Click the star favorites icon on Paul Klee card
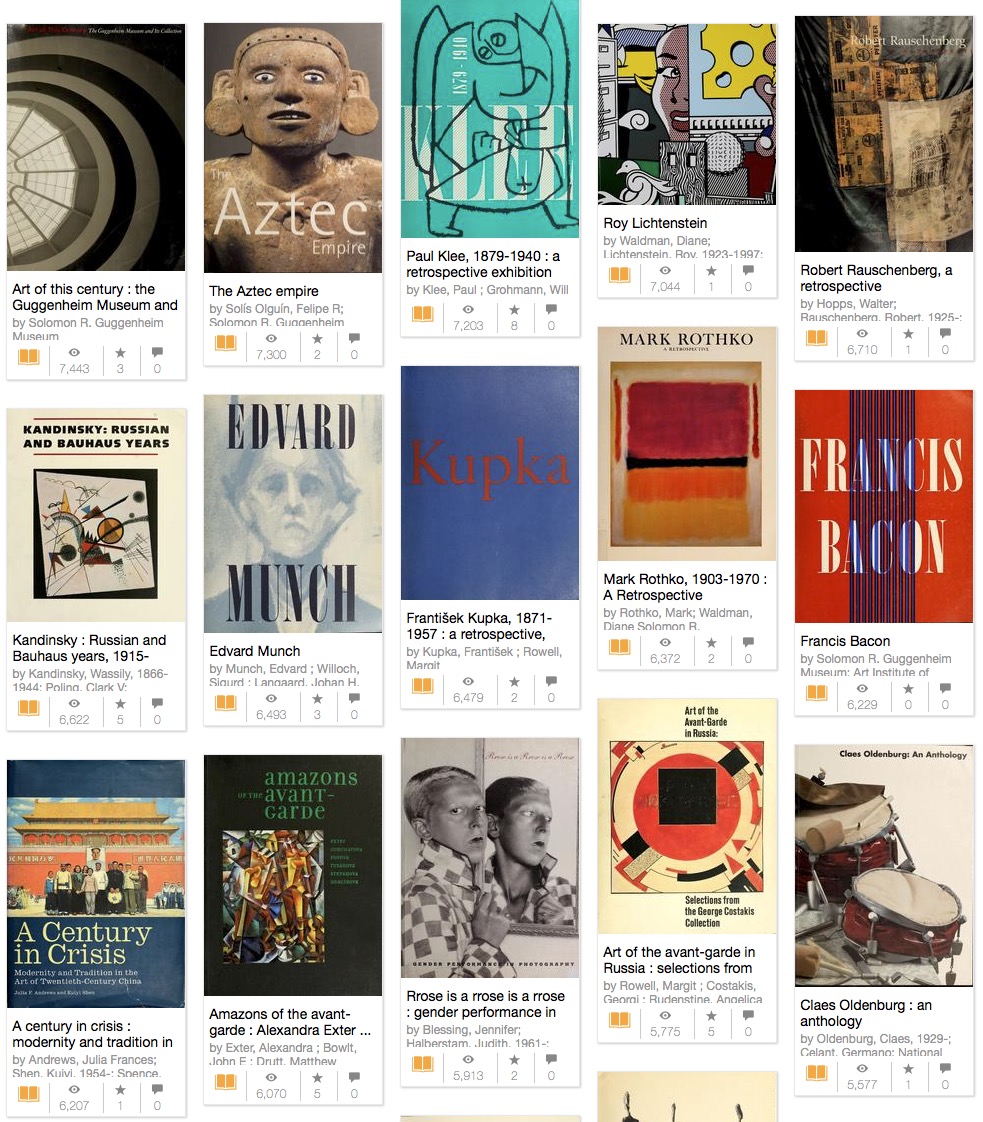Screen dimensions: 983x1122 [x=514, y=310]
